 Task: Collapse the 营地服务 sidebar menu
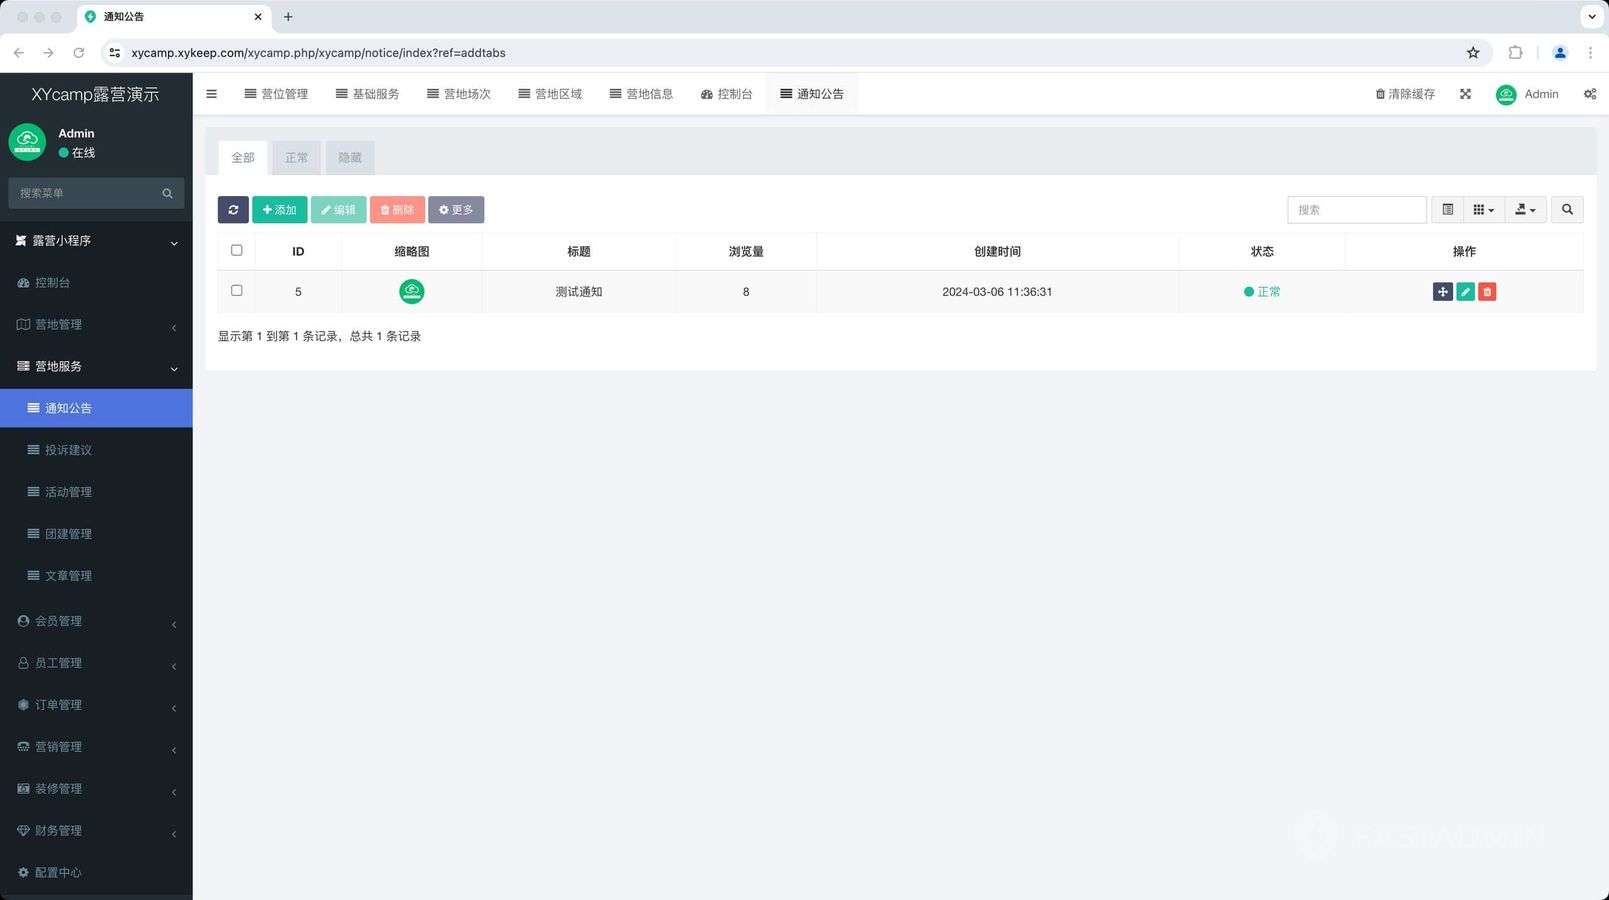coord(96,367)
